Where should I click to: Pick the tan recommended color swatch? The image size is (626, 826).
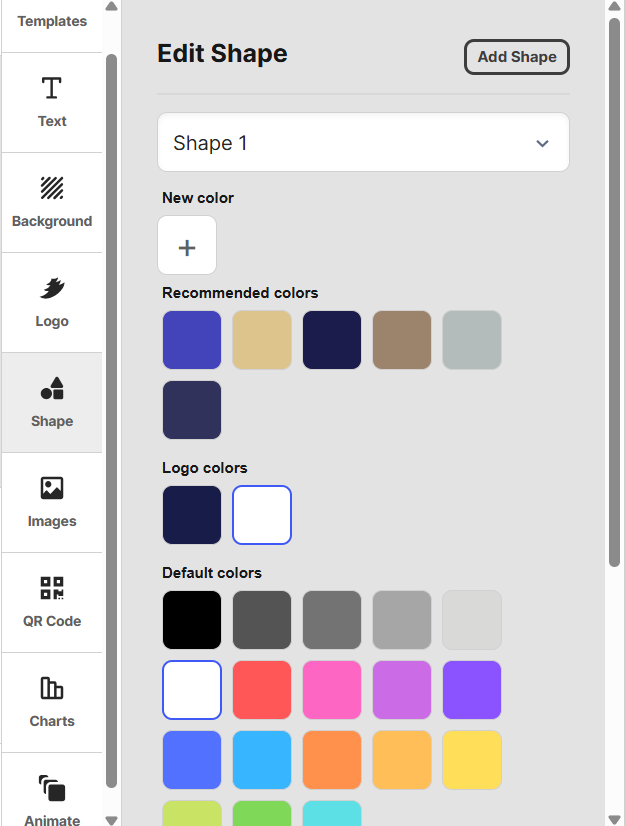tap(262, 340)
